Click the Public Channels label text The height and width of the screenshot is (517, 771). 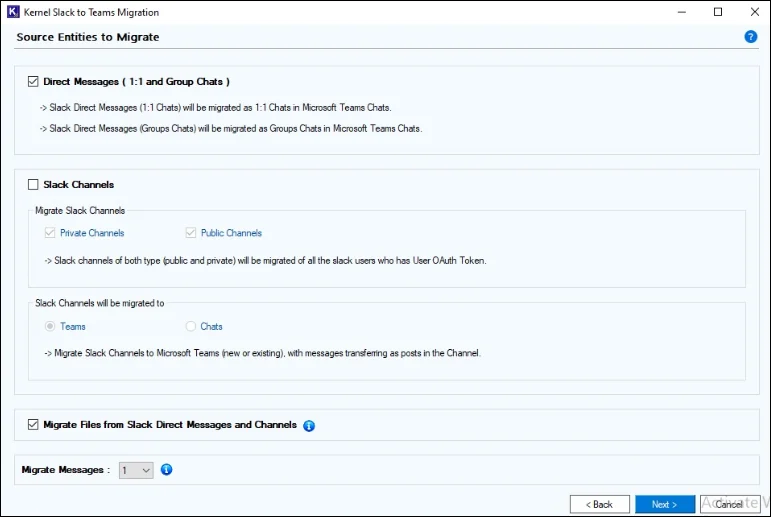point(231,233)
